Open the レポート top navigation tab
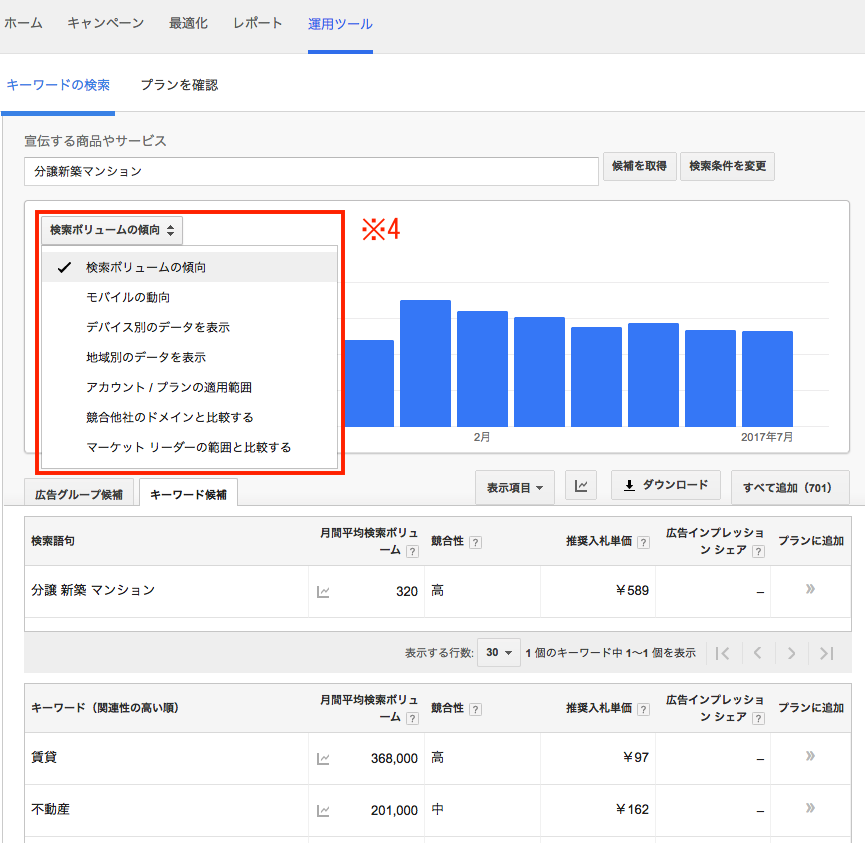 (x=258, y=23)
